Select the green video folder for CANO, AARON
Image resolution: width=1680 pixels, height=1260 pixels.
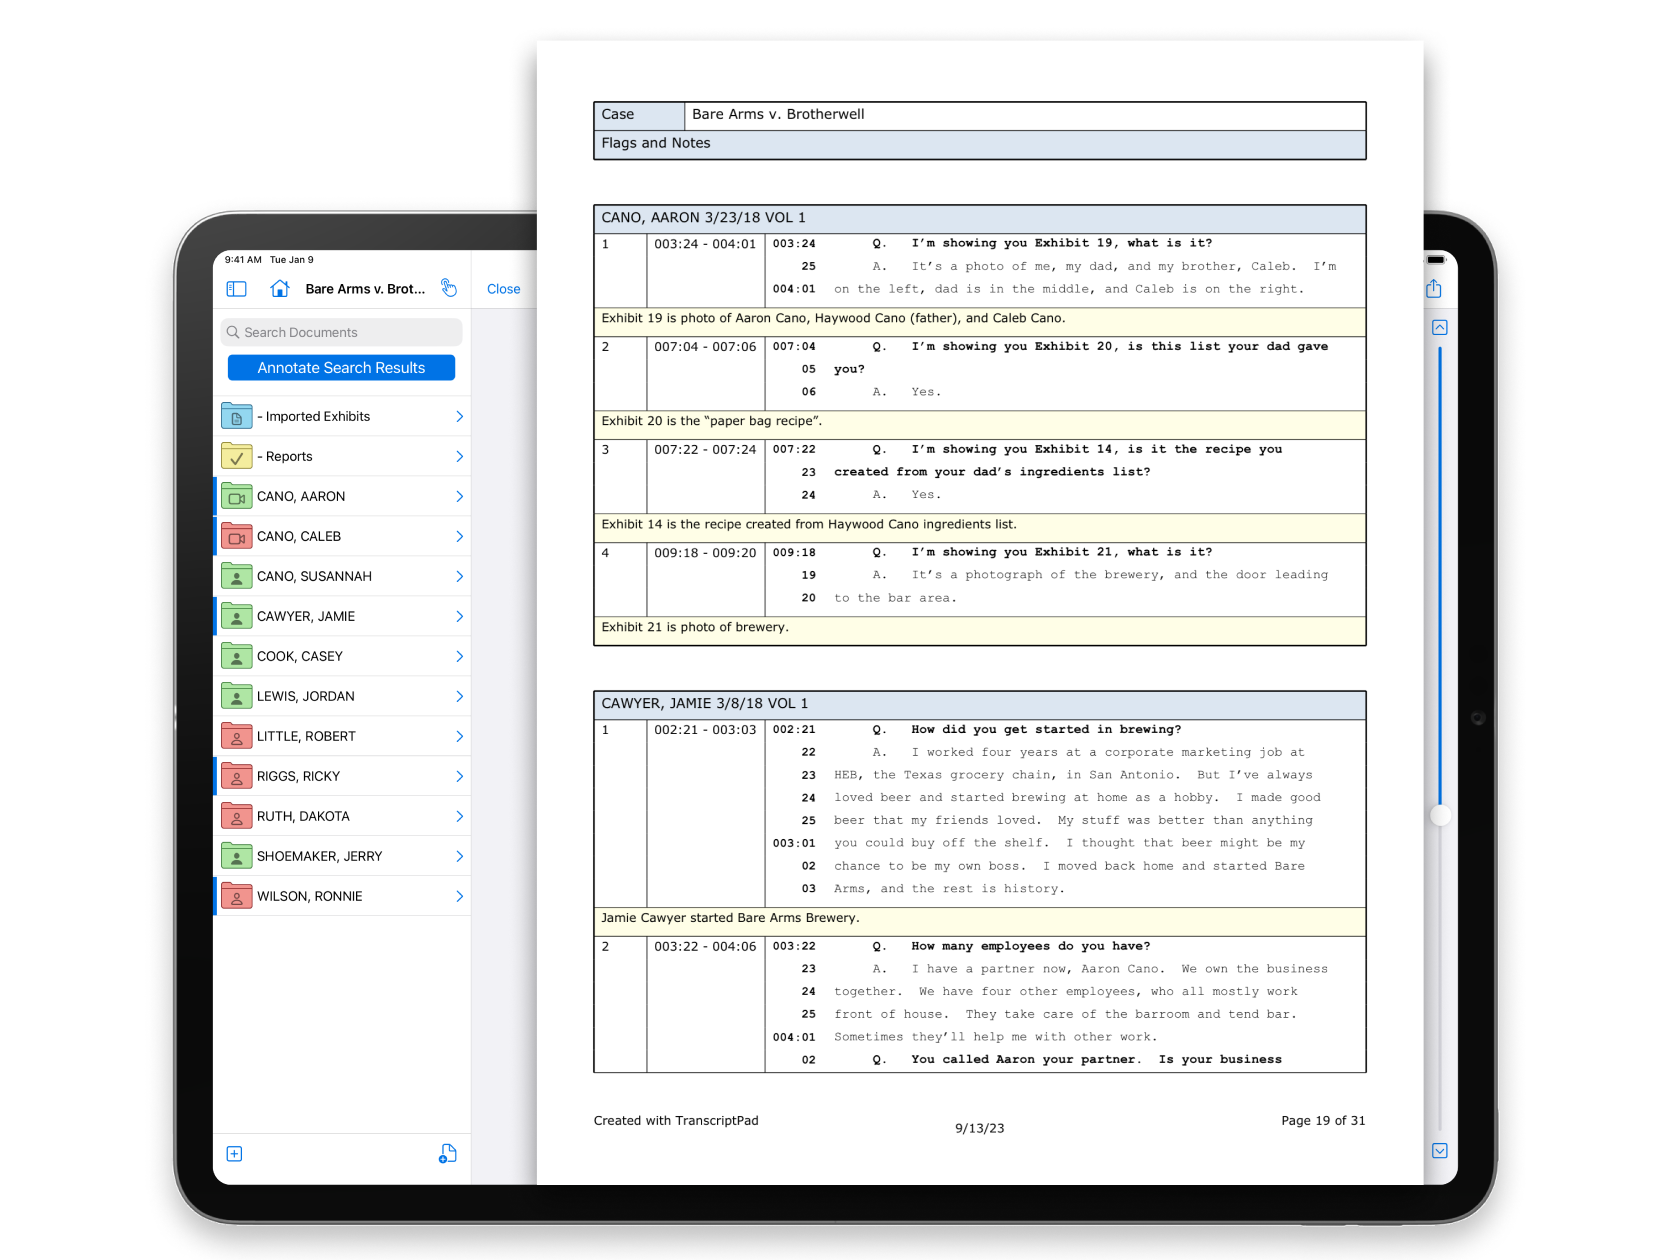pyautogui.click(x=236, y=496)
